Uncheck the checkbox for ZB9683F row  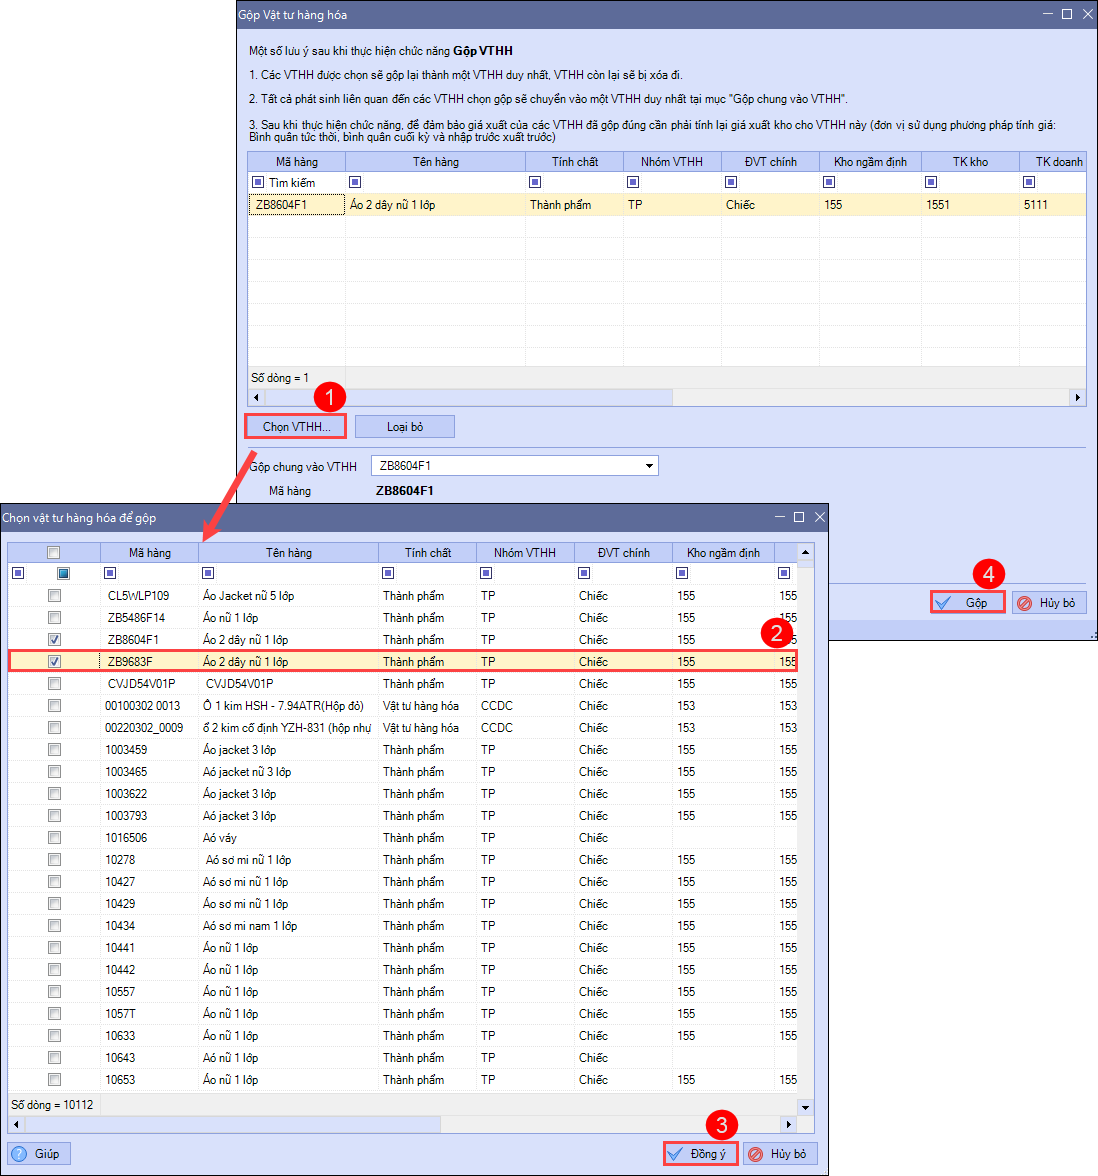(x=54, y=662)
